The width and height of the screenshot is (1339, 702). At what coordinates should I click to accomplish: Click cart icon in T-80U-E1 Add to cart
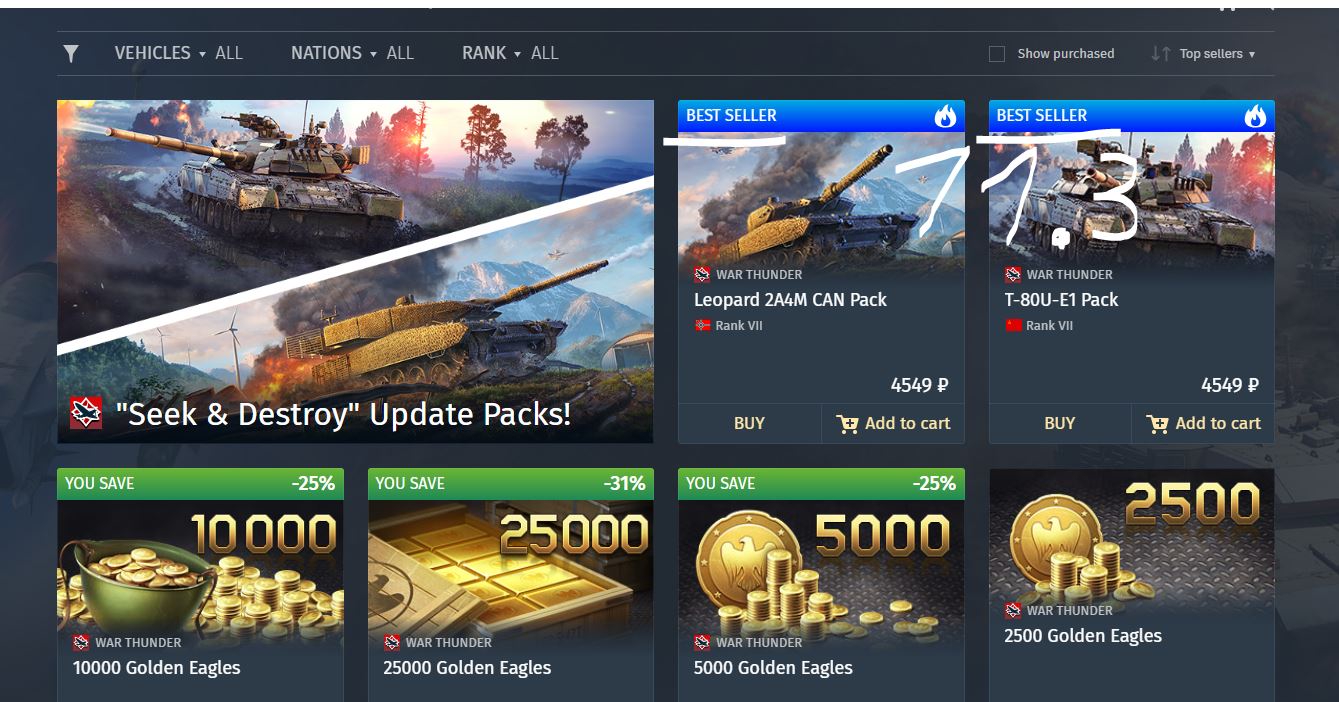(1158, 424)
